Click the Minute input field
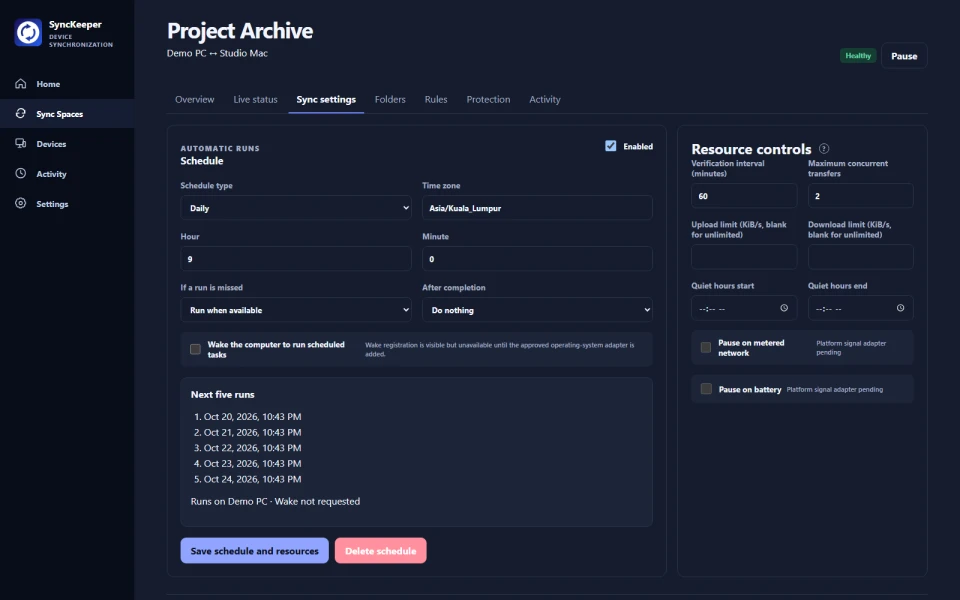This screenshot has height=600, width=960. 537,259
